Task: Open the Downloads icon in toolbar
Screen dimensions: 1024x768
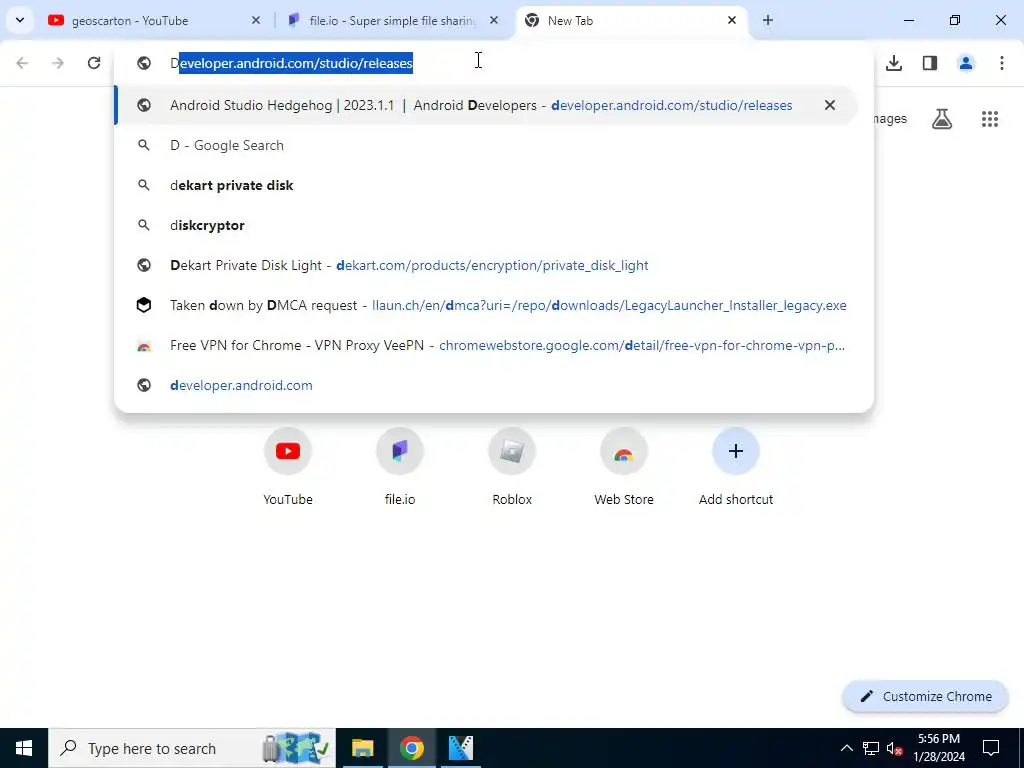Action: pos(894,63)
